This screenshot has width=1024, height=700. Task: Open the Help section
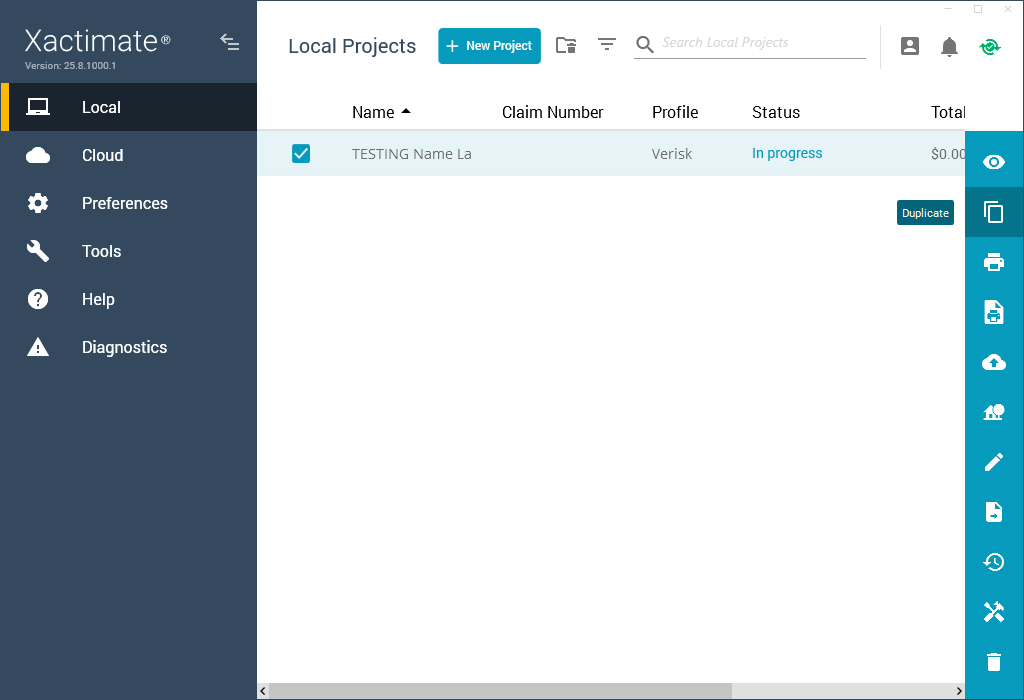129,299
